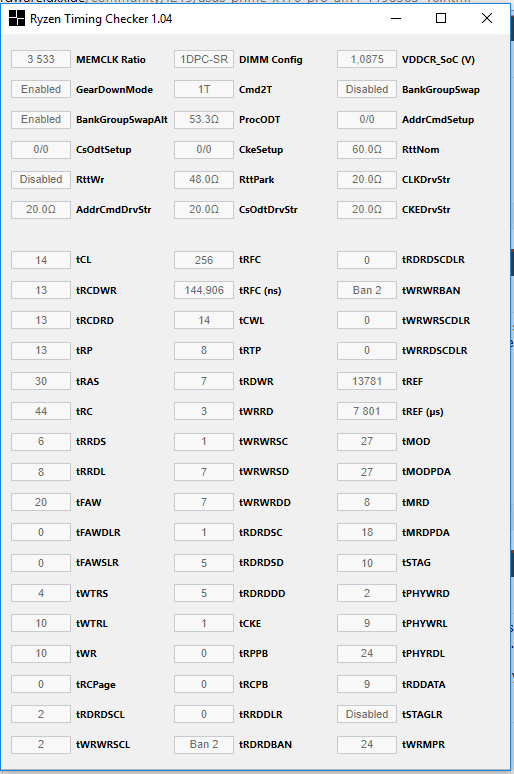This screenshot has width=514, height=774.
Task: Select the tSTAGLR Disabled field
Action: click(x=367, y=714)
